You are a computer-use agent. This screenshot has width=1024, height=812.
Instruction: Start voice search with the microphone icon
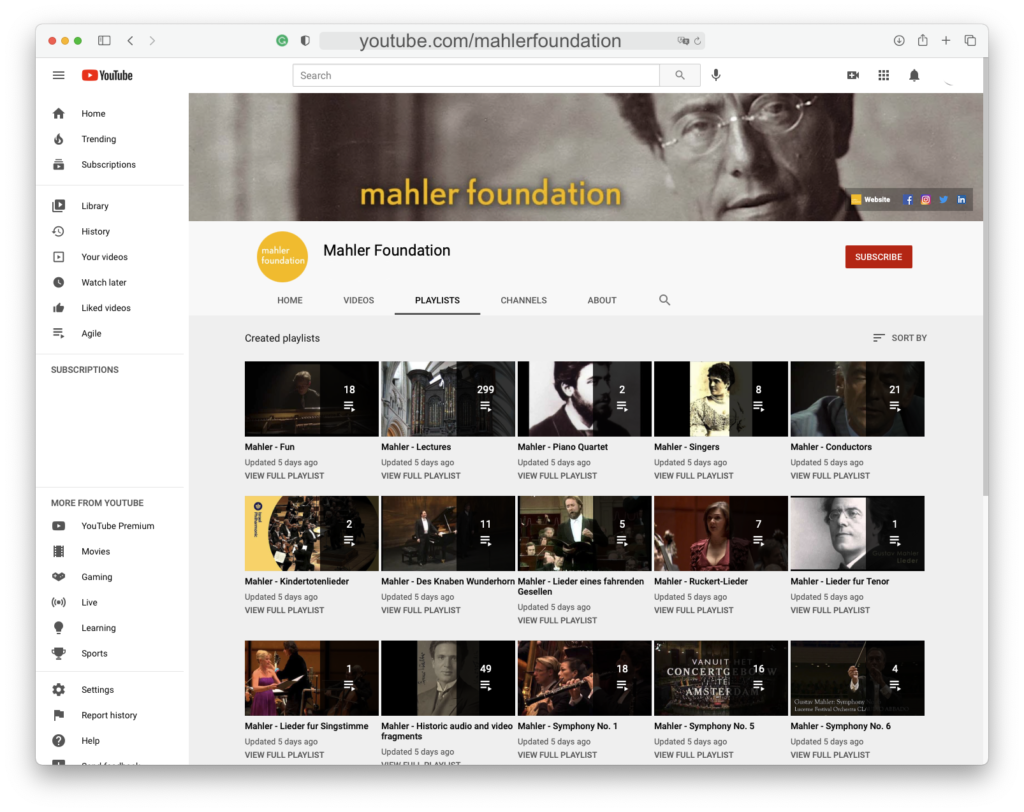716,75
